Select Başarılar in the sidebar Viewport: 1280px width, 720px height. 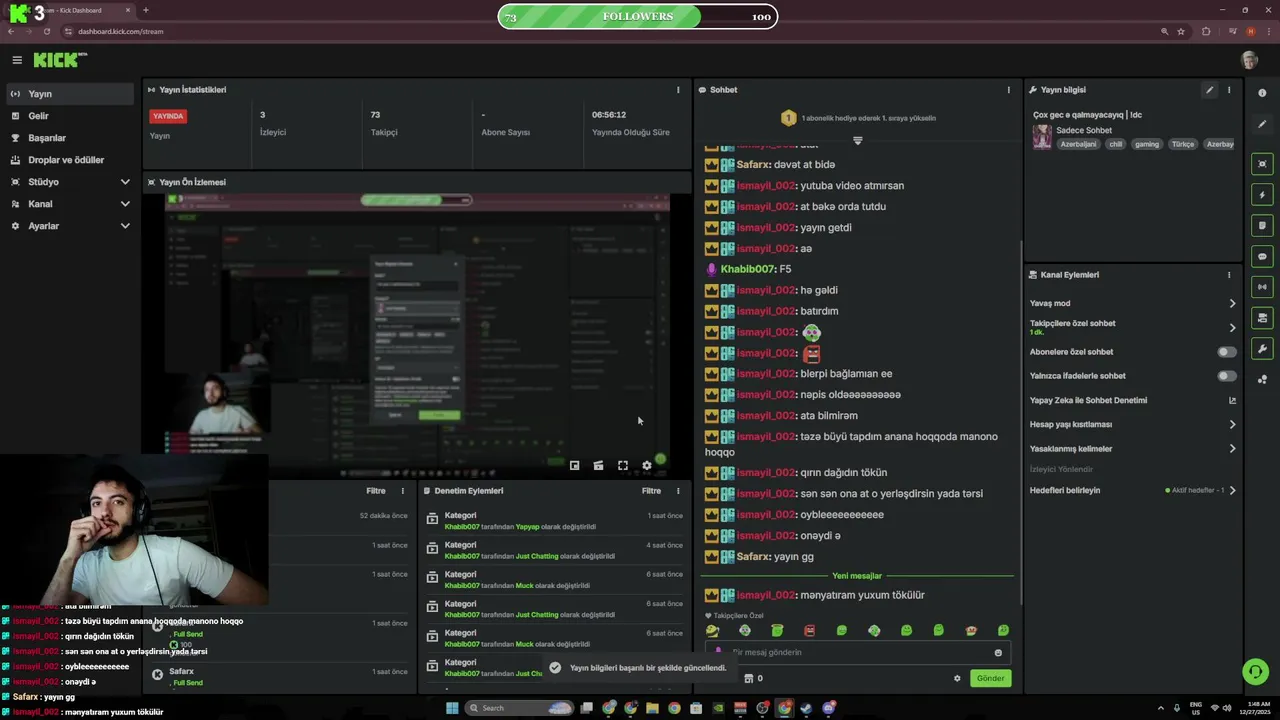68,138
